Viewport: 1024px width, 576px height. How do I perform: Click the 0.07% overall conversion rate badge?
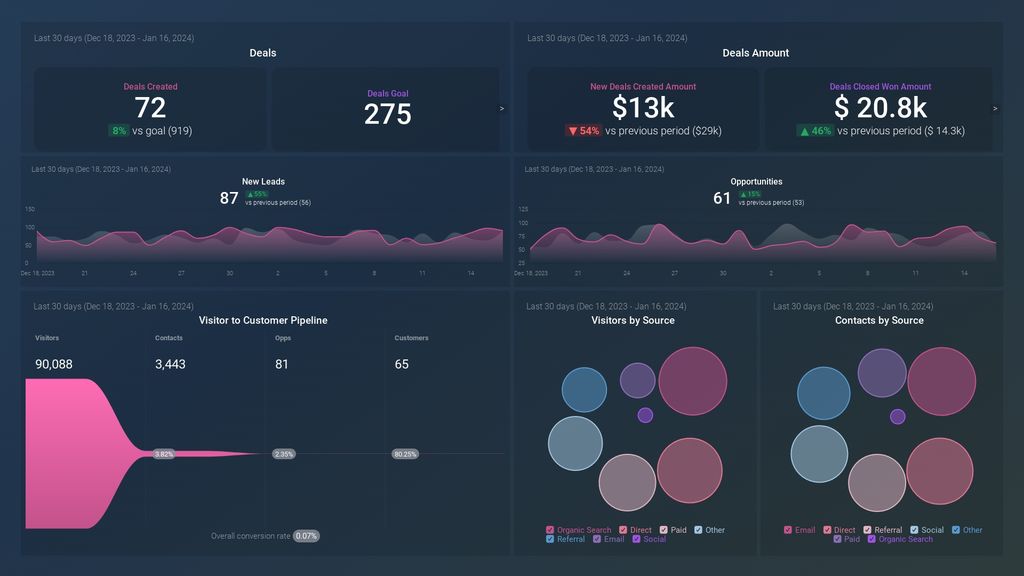307,536
